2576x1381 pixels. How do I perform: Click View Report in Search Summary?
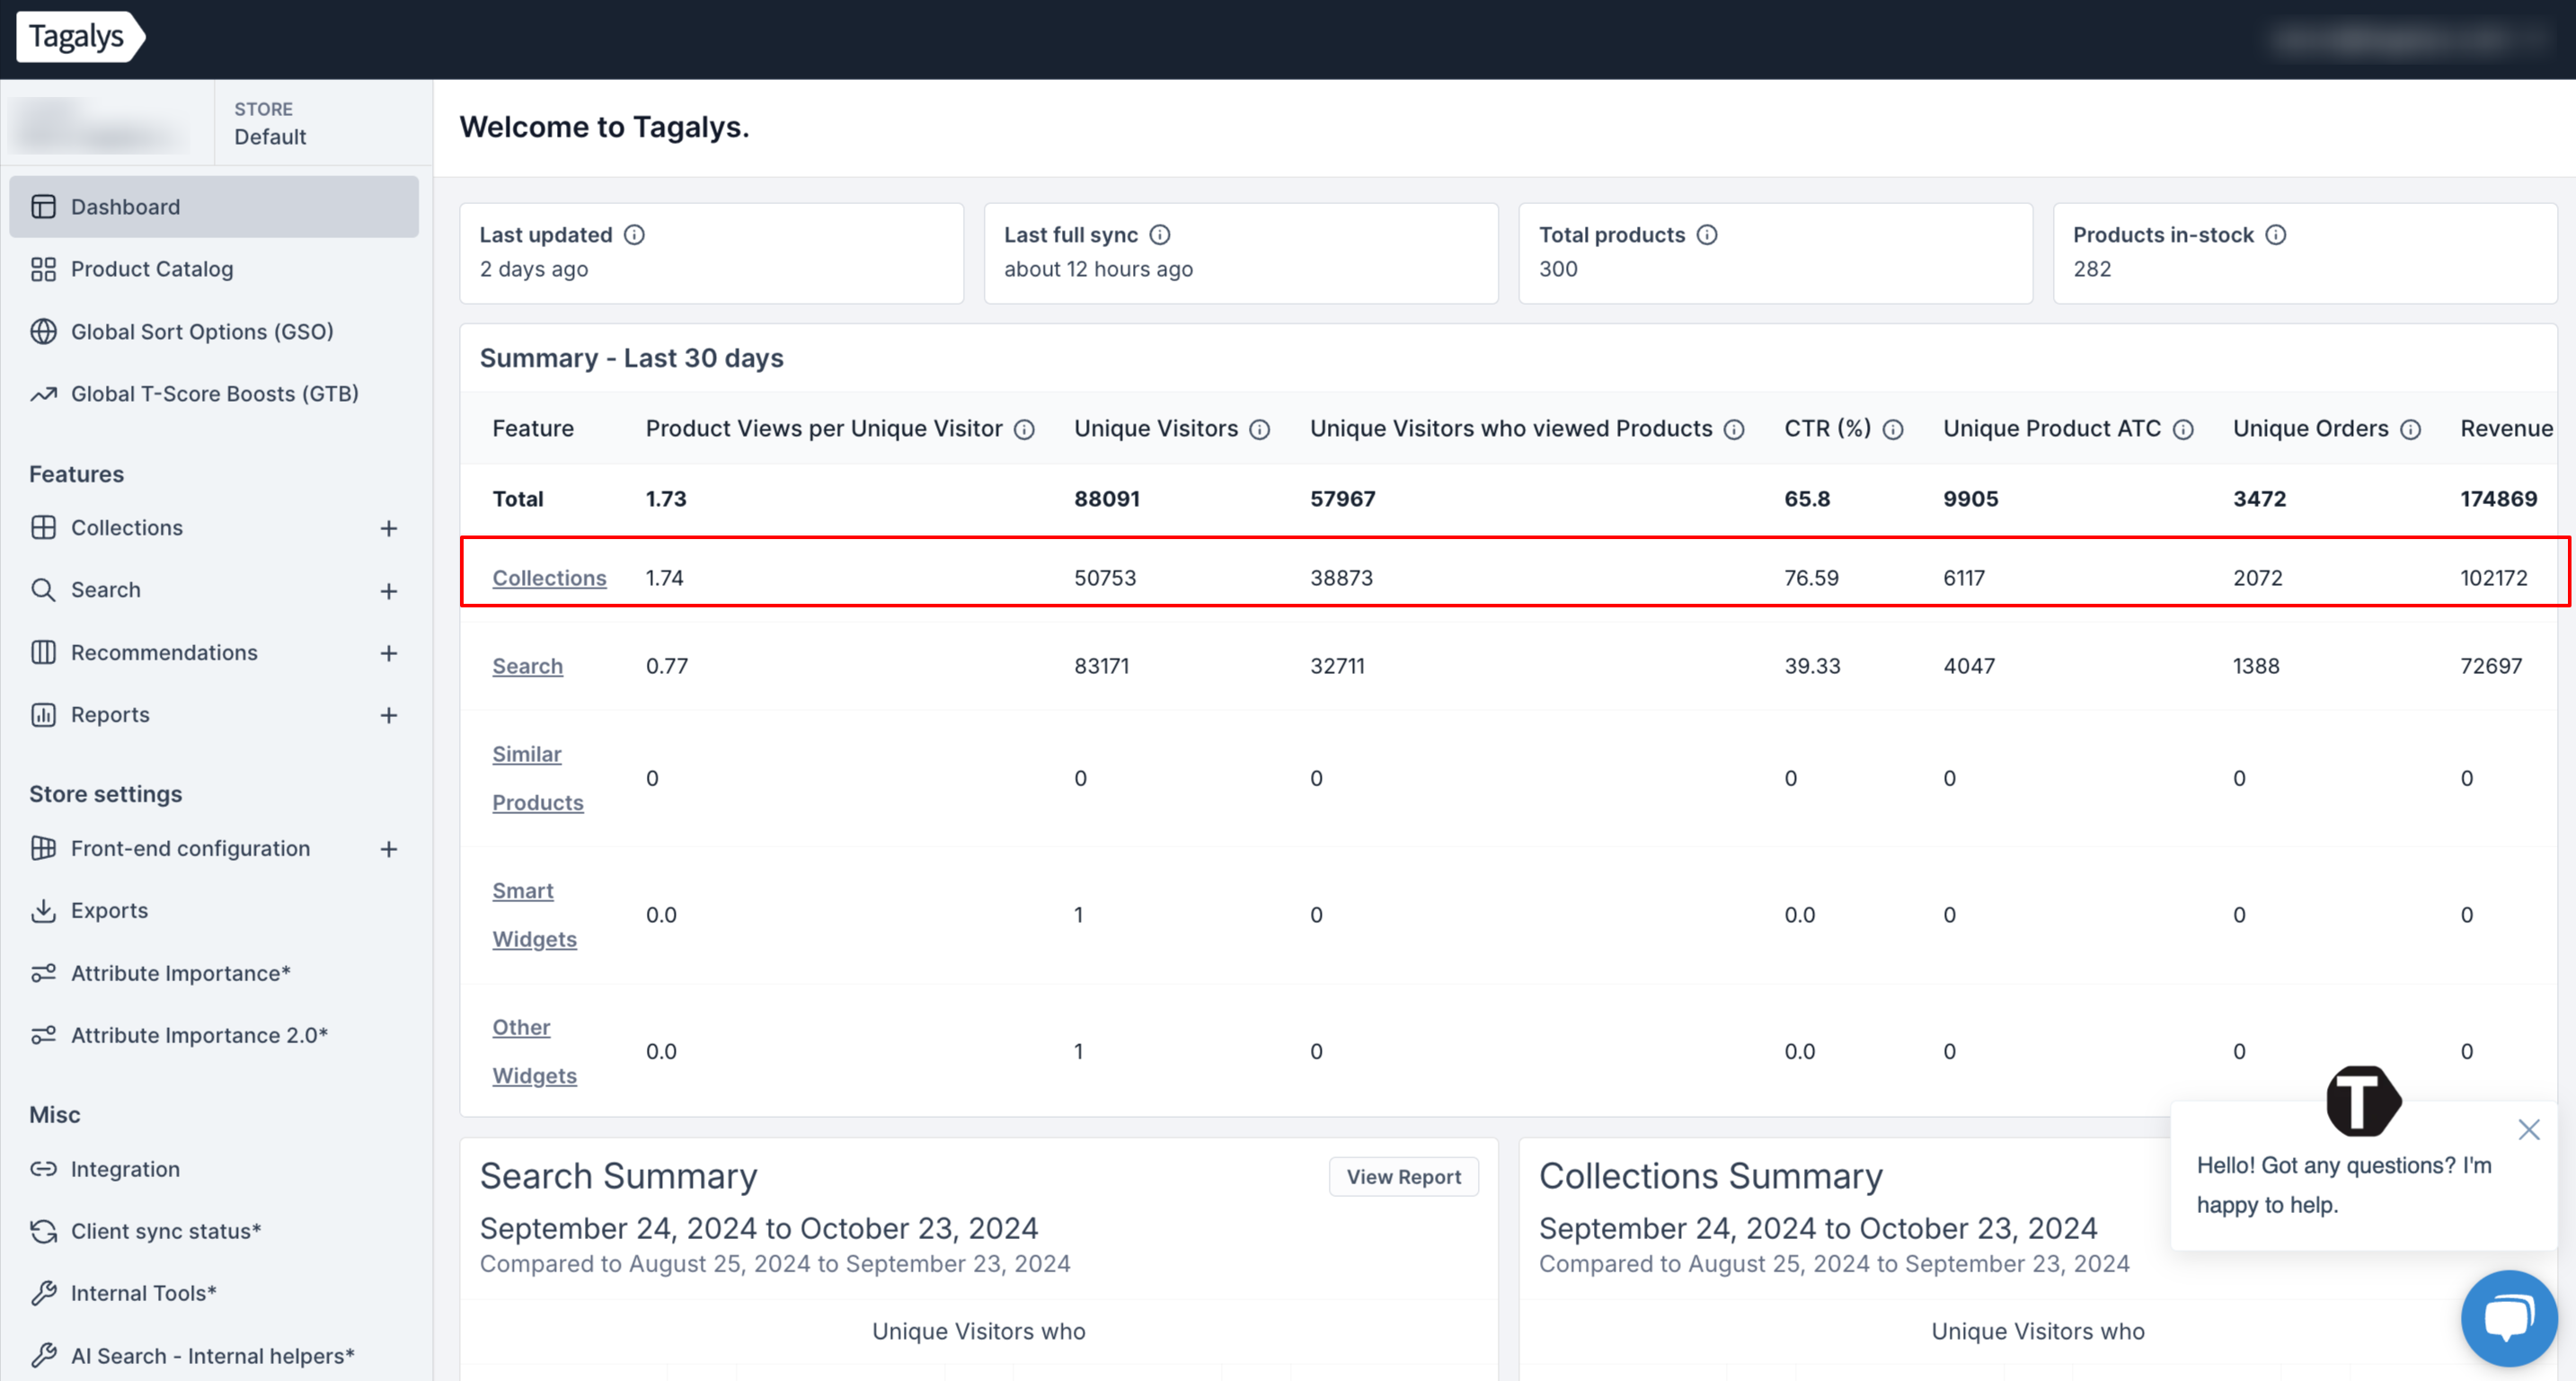click(1403, 1177)
